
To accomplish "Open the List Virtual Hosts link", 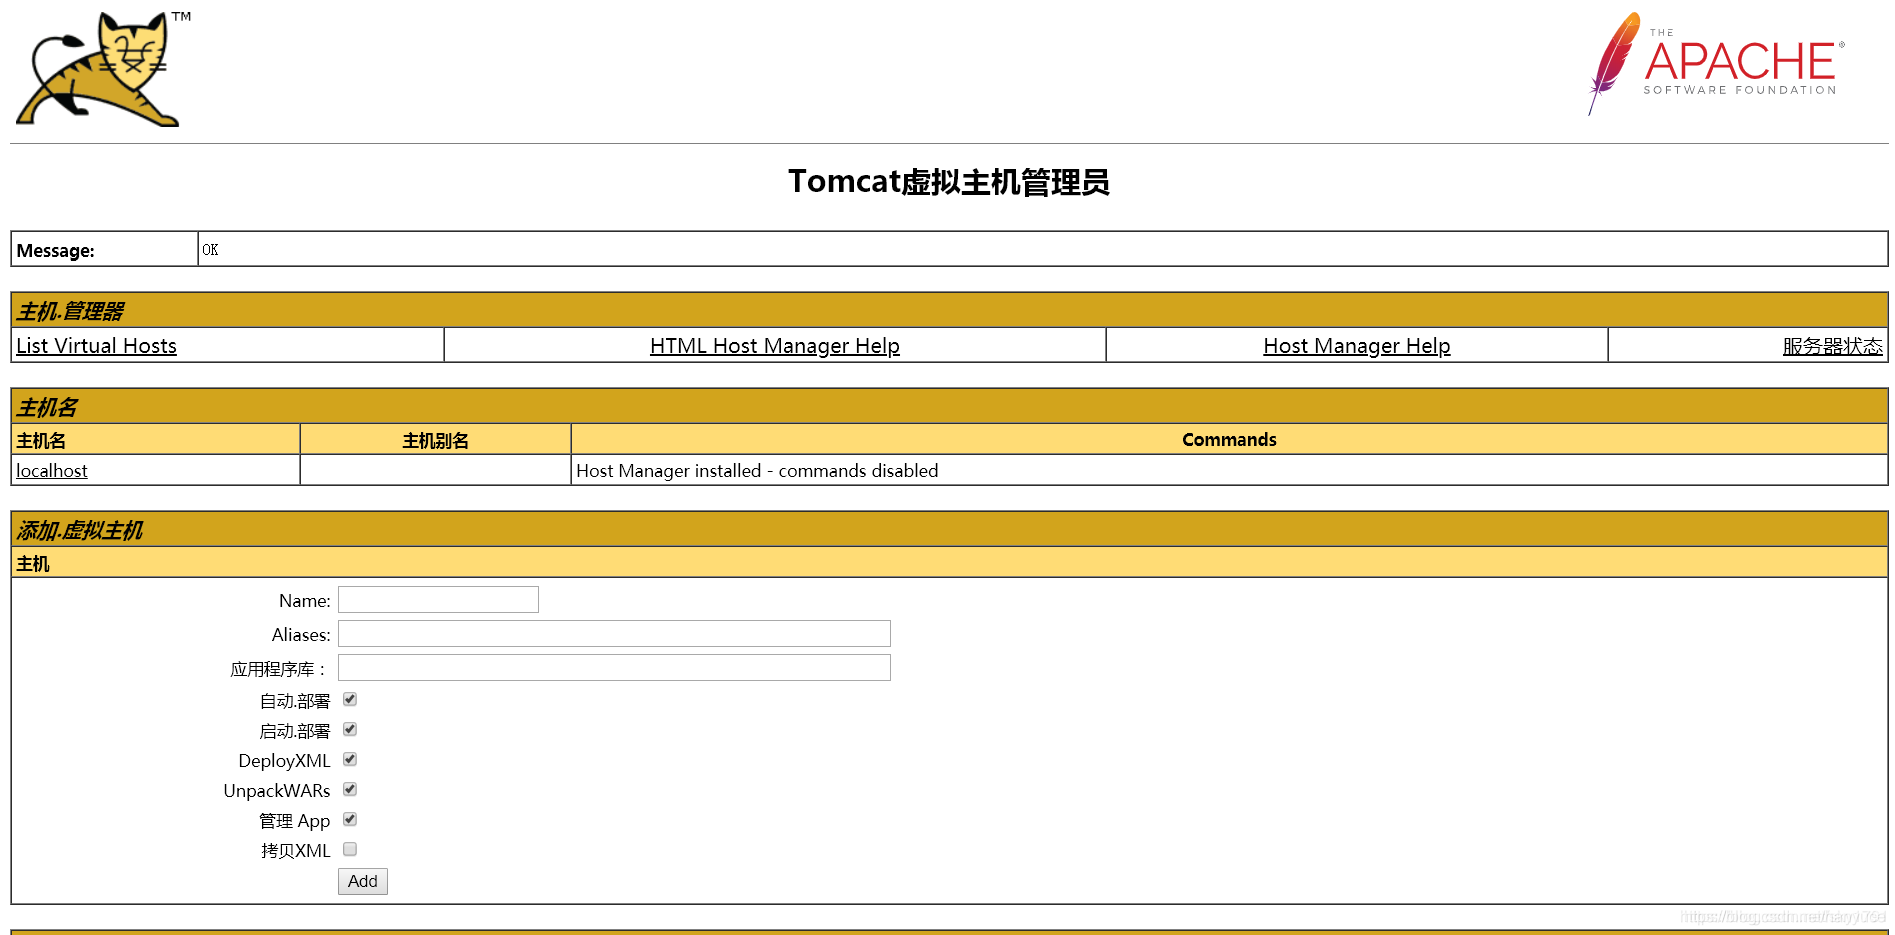I will point(96,346).
